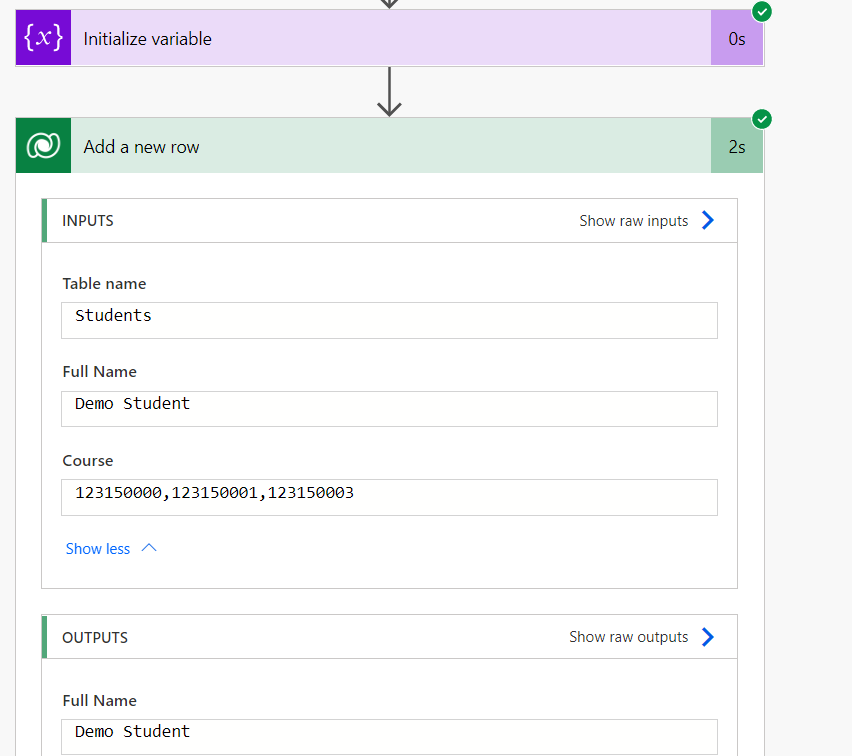Click the arrow connector between the two actions

389,92
